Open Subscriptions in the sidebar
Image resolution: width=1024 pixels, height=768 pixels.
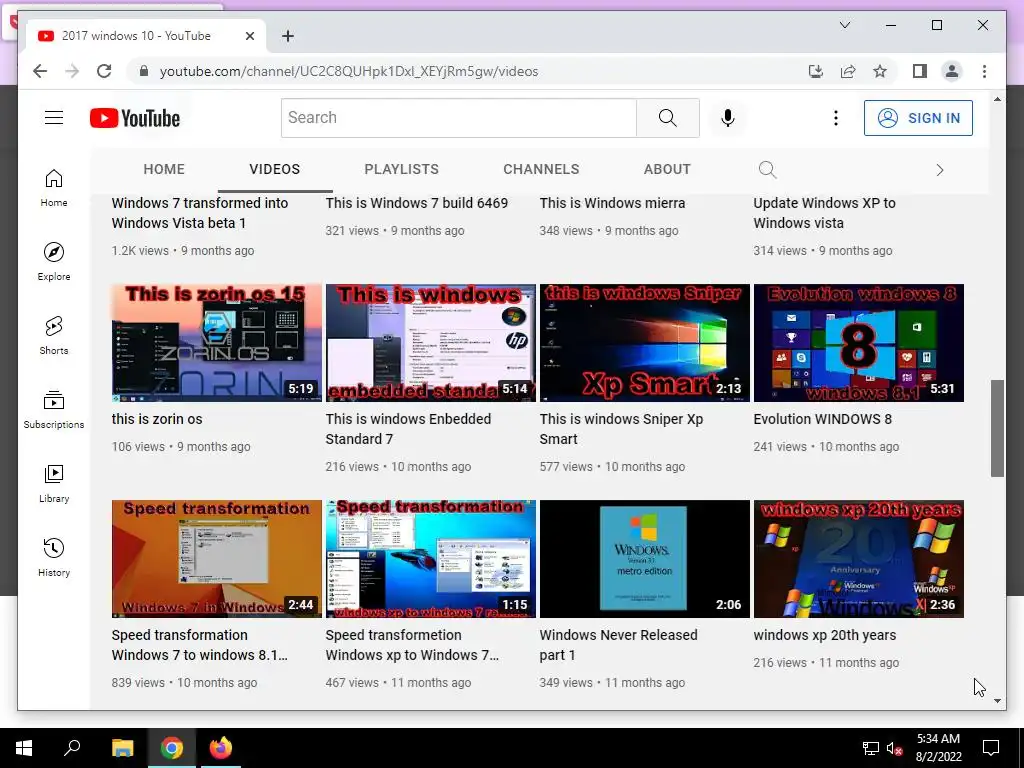tap(54, 409)
